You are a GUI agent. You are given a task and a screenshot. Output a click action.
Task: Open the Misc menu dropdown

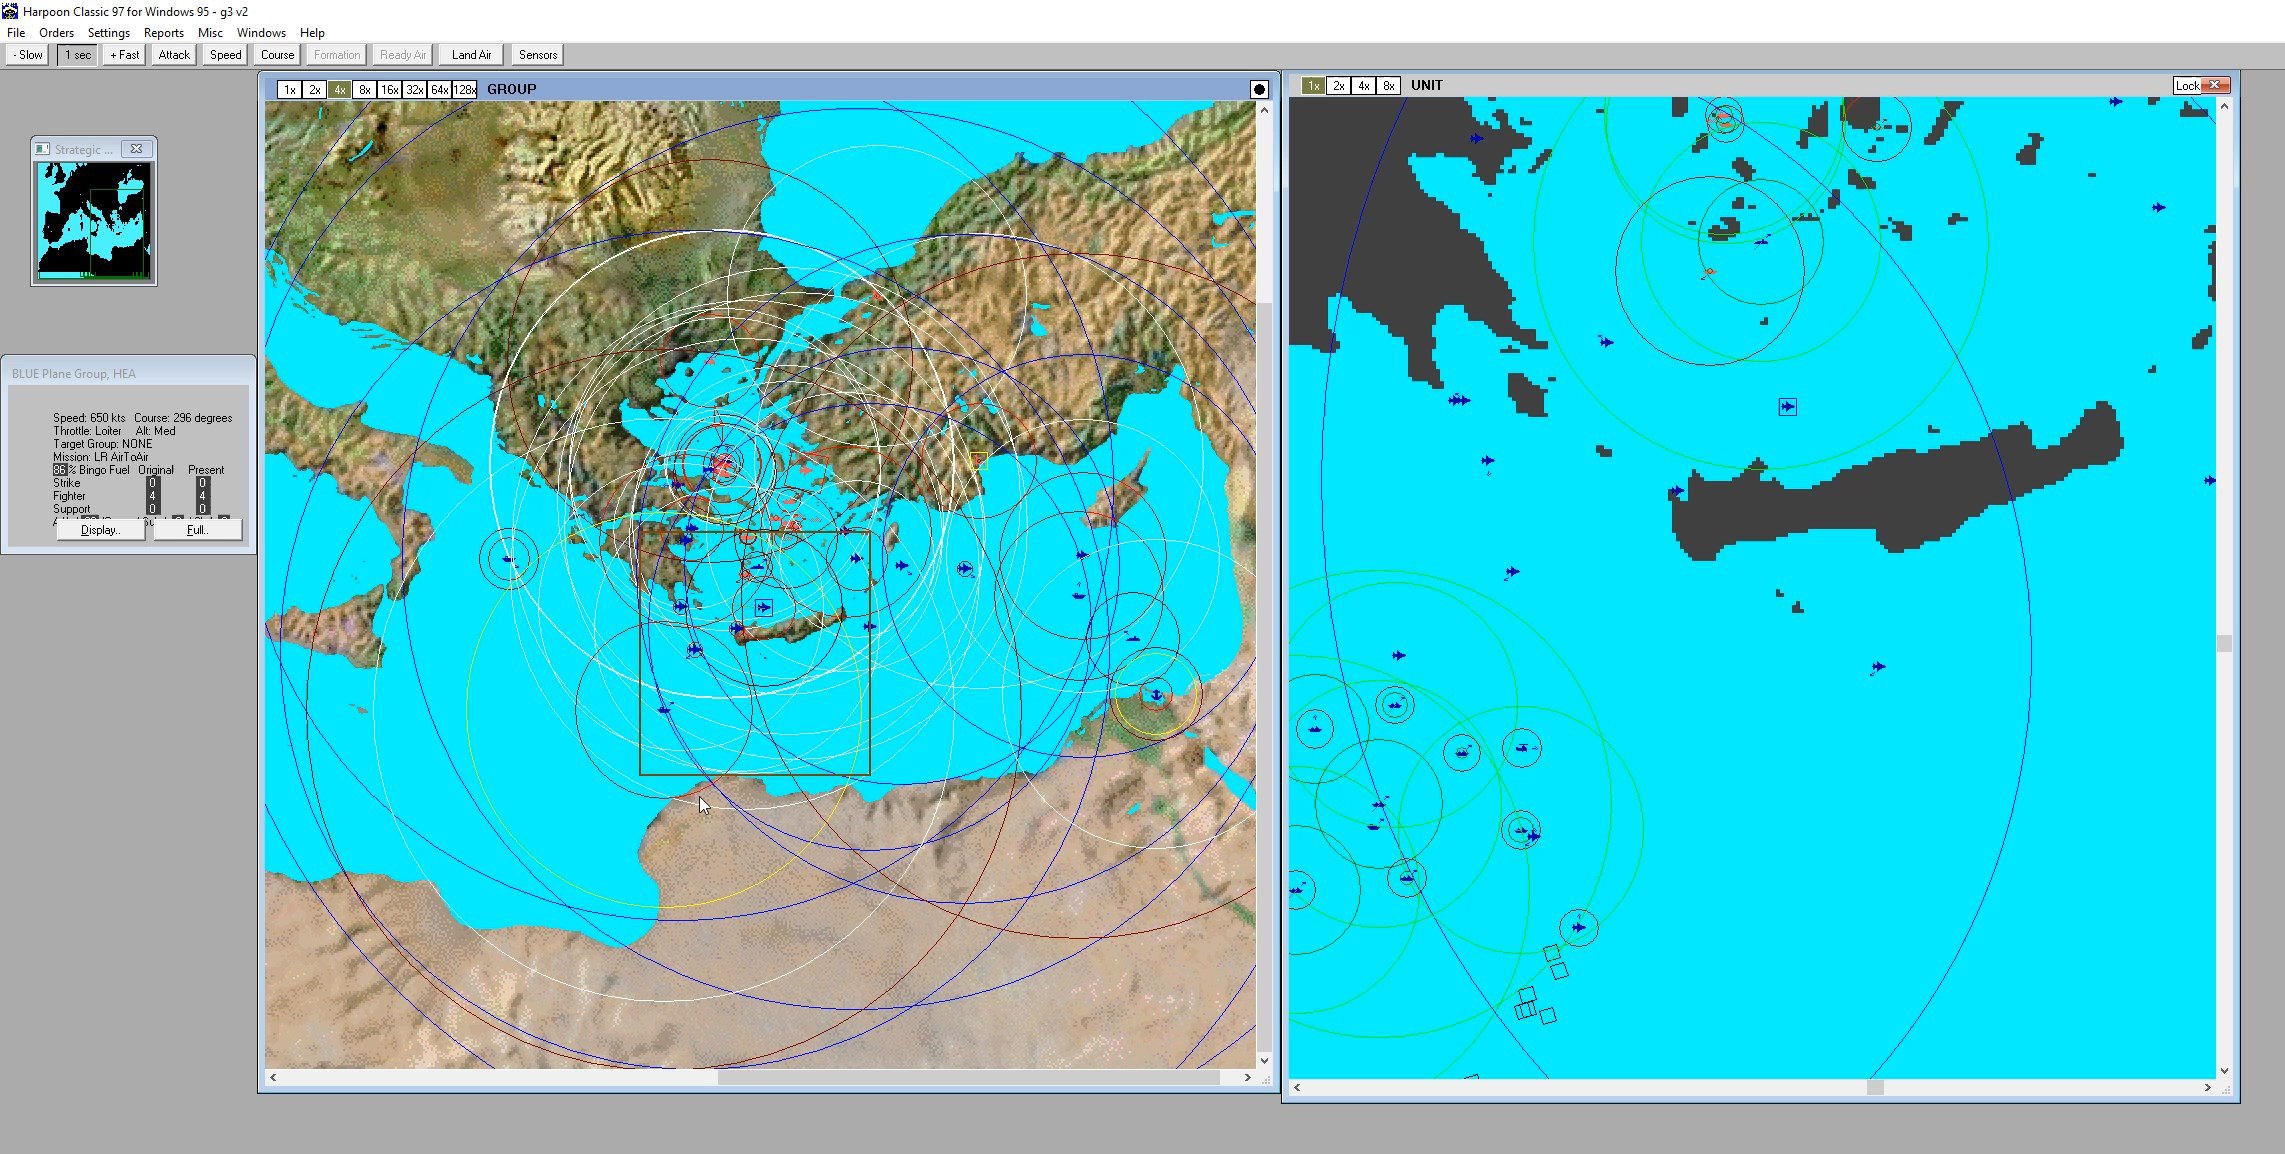(x=210, y=33)
